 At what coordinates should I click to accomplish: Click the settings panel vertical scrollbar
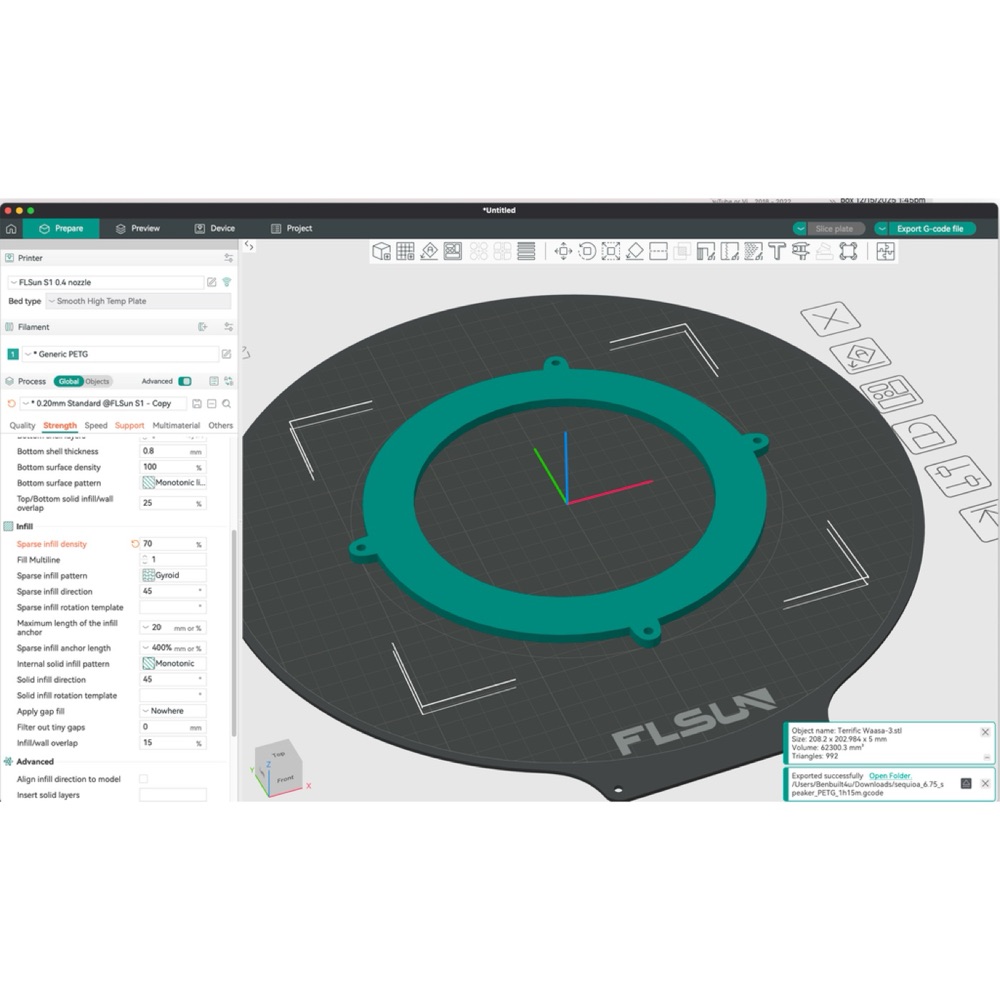click(233, 631)
